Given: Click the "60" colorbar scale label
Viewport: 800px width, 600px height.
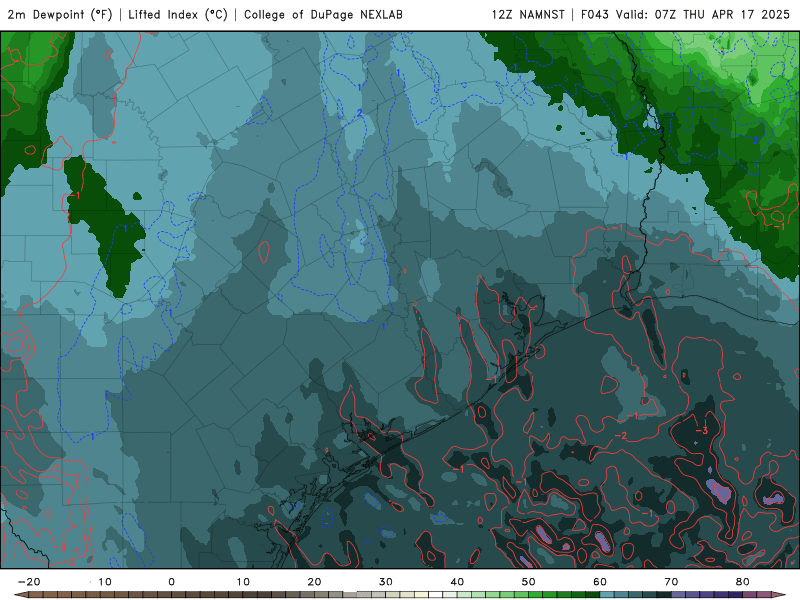Looking at the screenshot, I should pos(600,582).
